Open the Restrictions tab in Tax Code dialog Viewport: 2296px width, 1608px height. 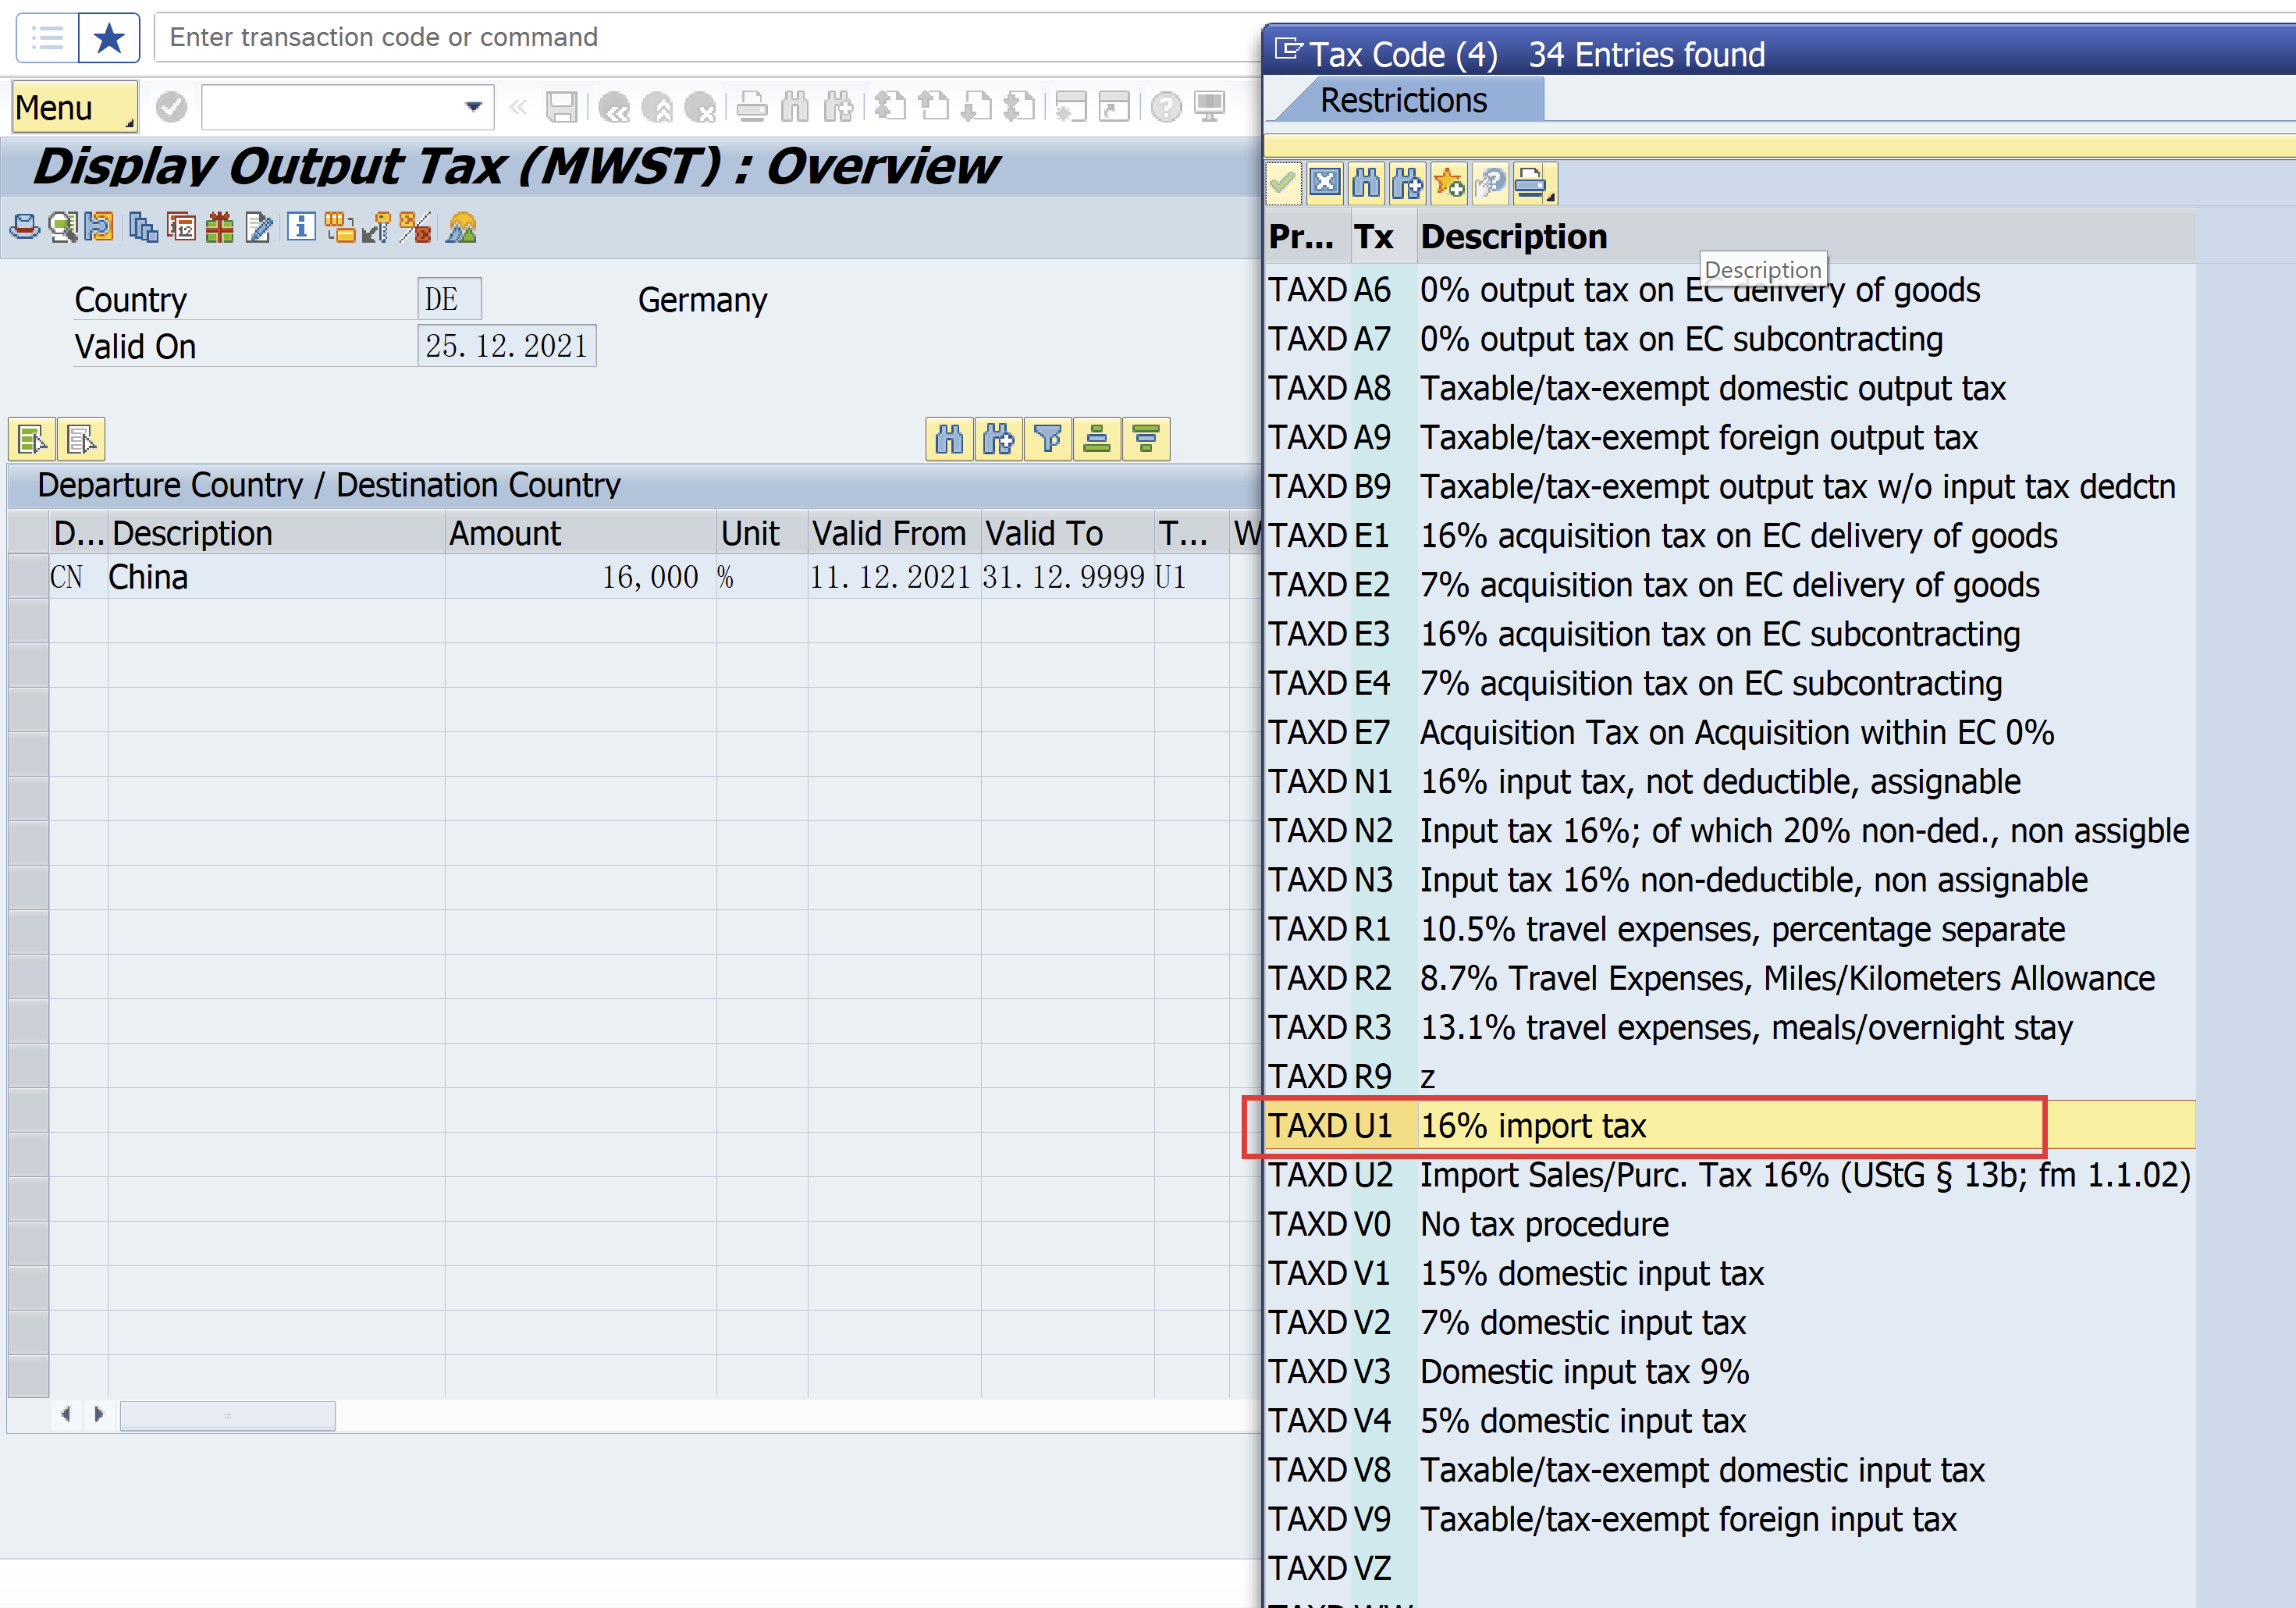coord(1403,100)
